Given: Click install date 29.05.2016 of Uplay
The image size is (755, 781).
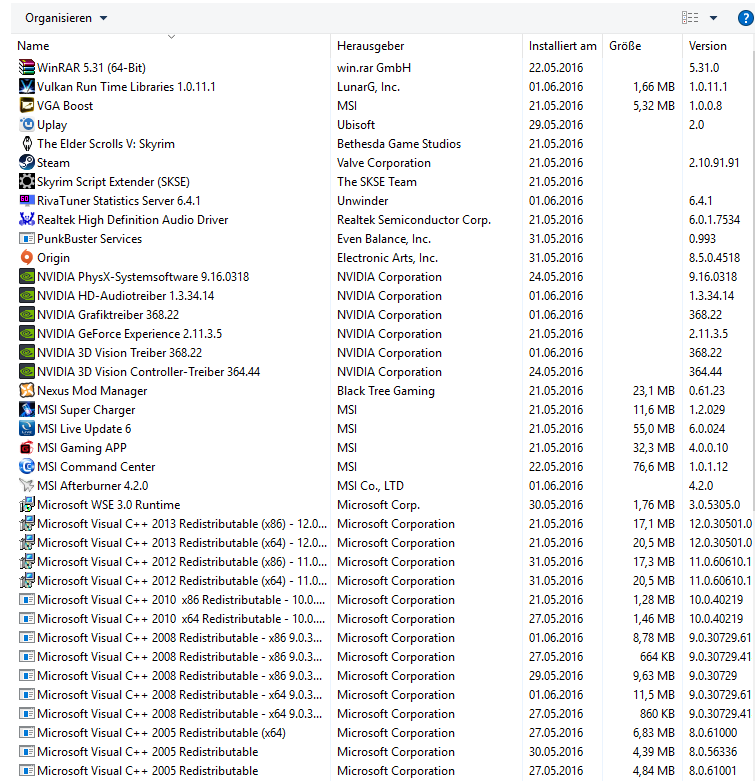Looking at the screenshot, I should pyautogui.click(x=556, y=125).
